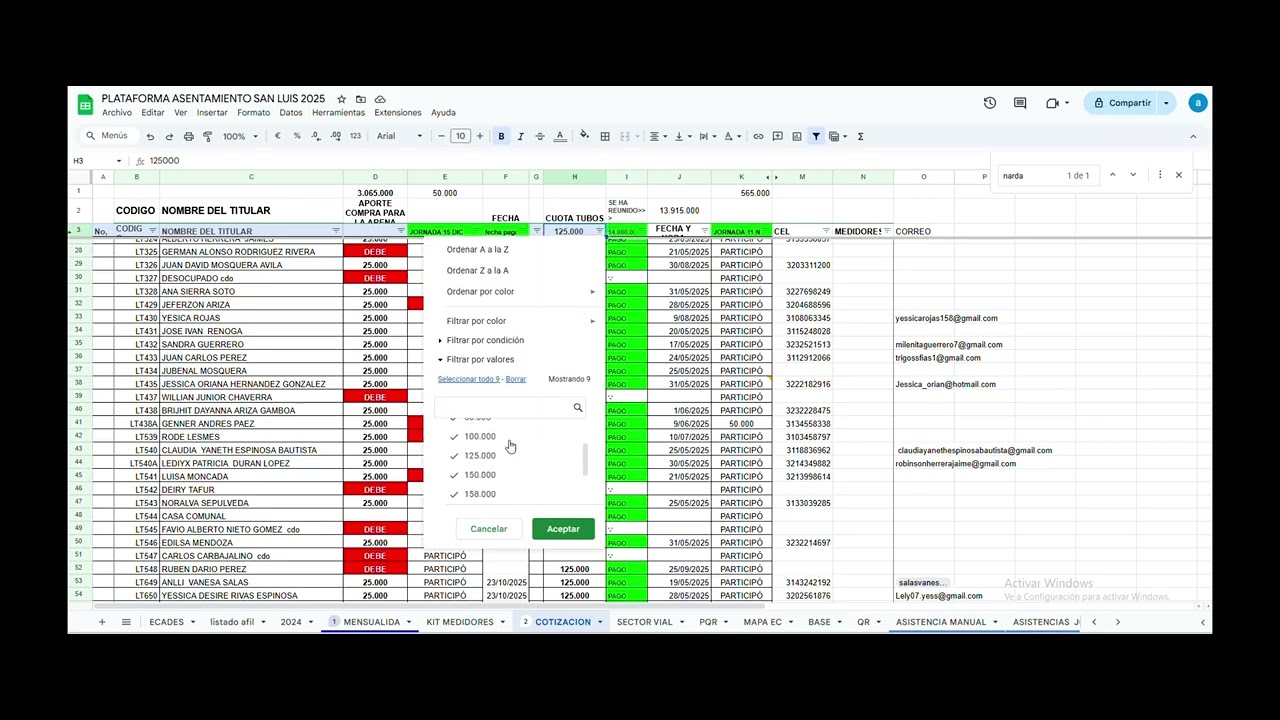1280x720 pixels.
Task: Open the Compartir dropdown arrow
Action: click(x=1166, y=103)
